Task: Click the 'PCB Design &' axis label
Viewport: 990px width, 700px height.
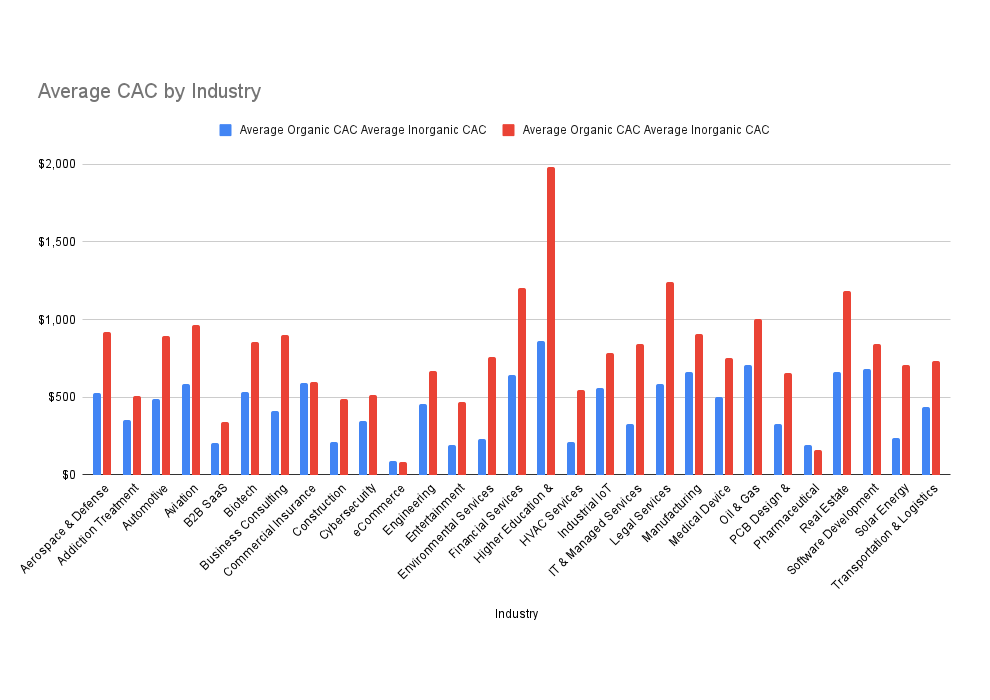Action: tap(760, 514)
